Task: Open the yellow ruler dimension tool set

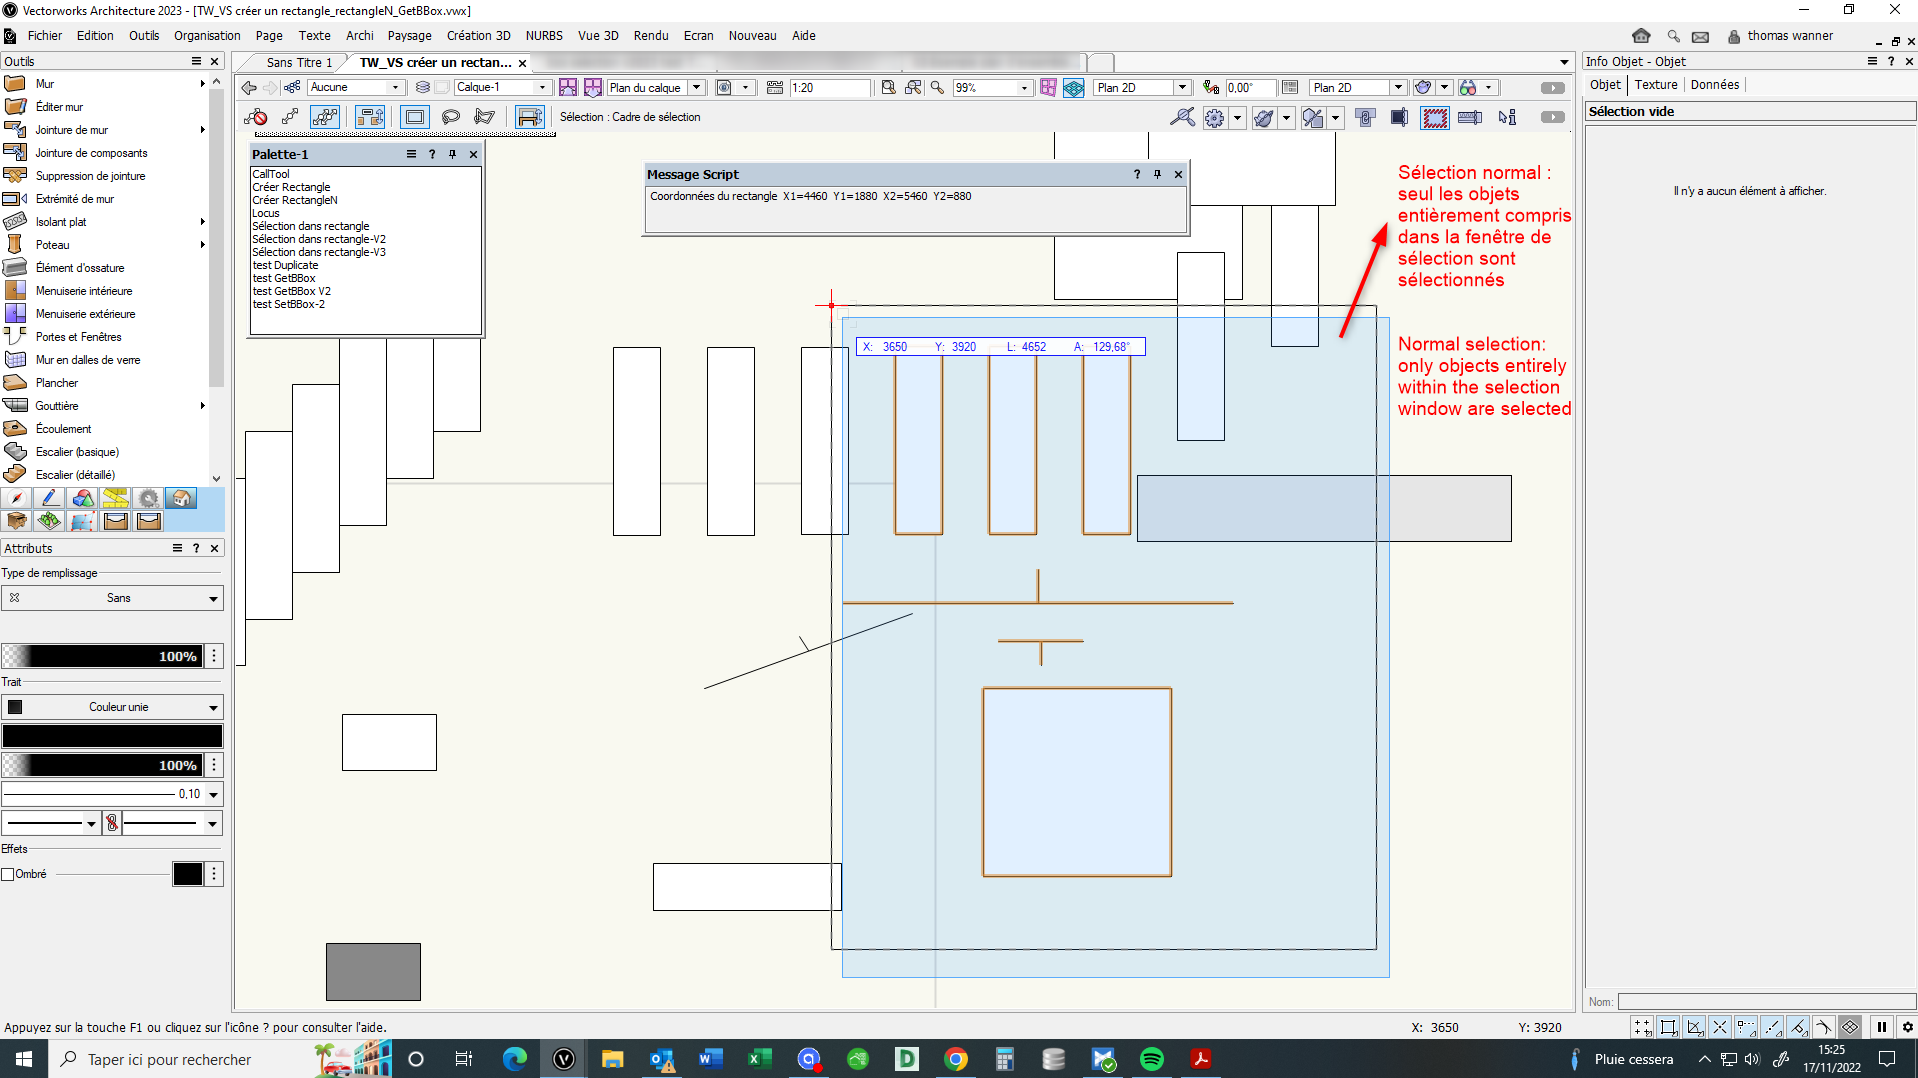Action: (x=115, y=498)
